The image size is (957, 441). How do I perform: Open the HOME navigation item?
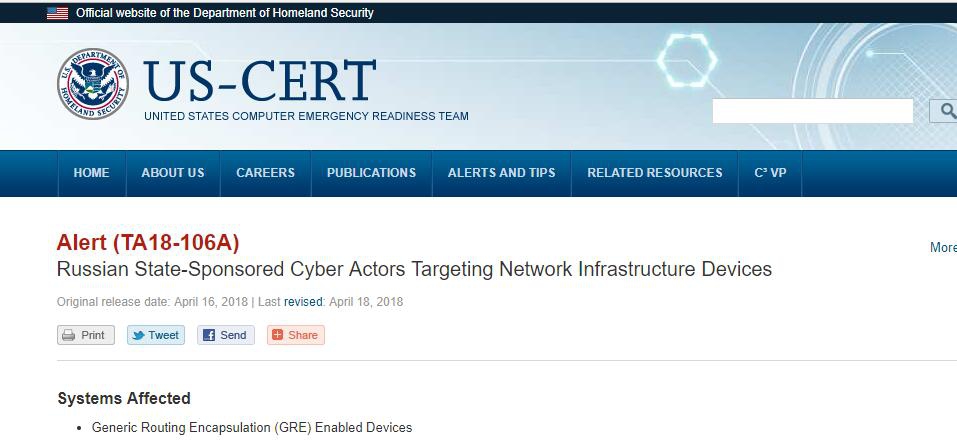coord(92,173)
